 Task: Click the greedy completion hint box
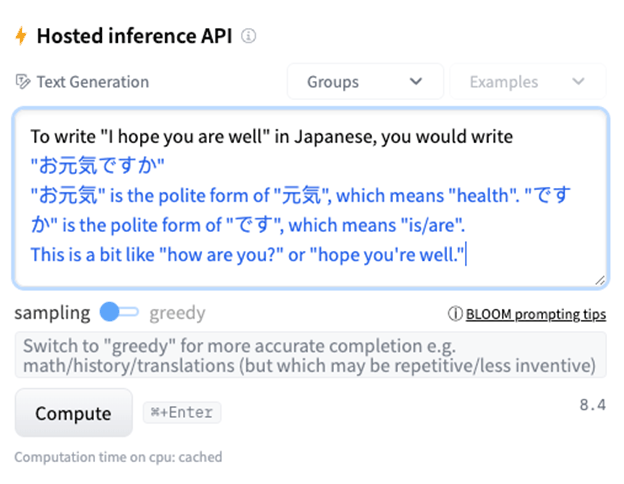pyautogui.click(x=311, y=355)
